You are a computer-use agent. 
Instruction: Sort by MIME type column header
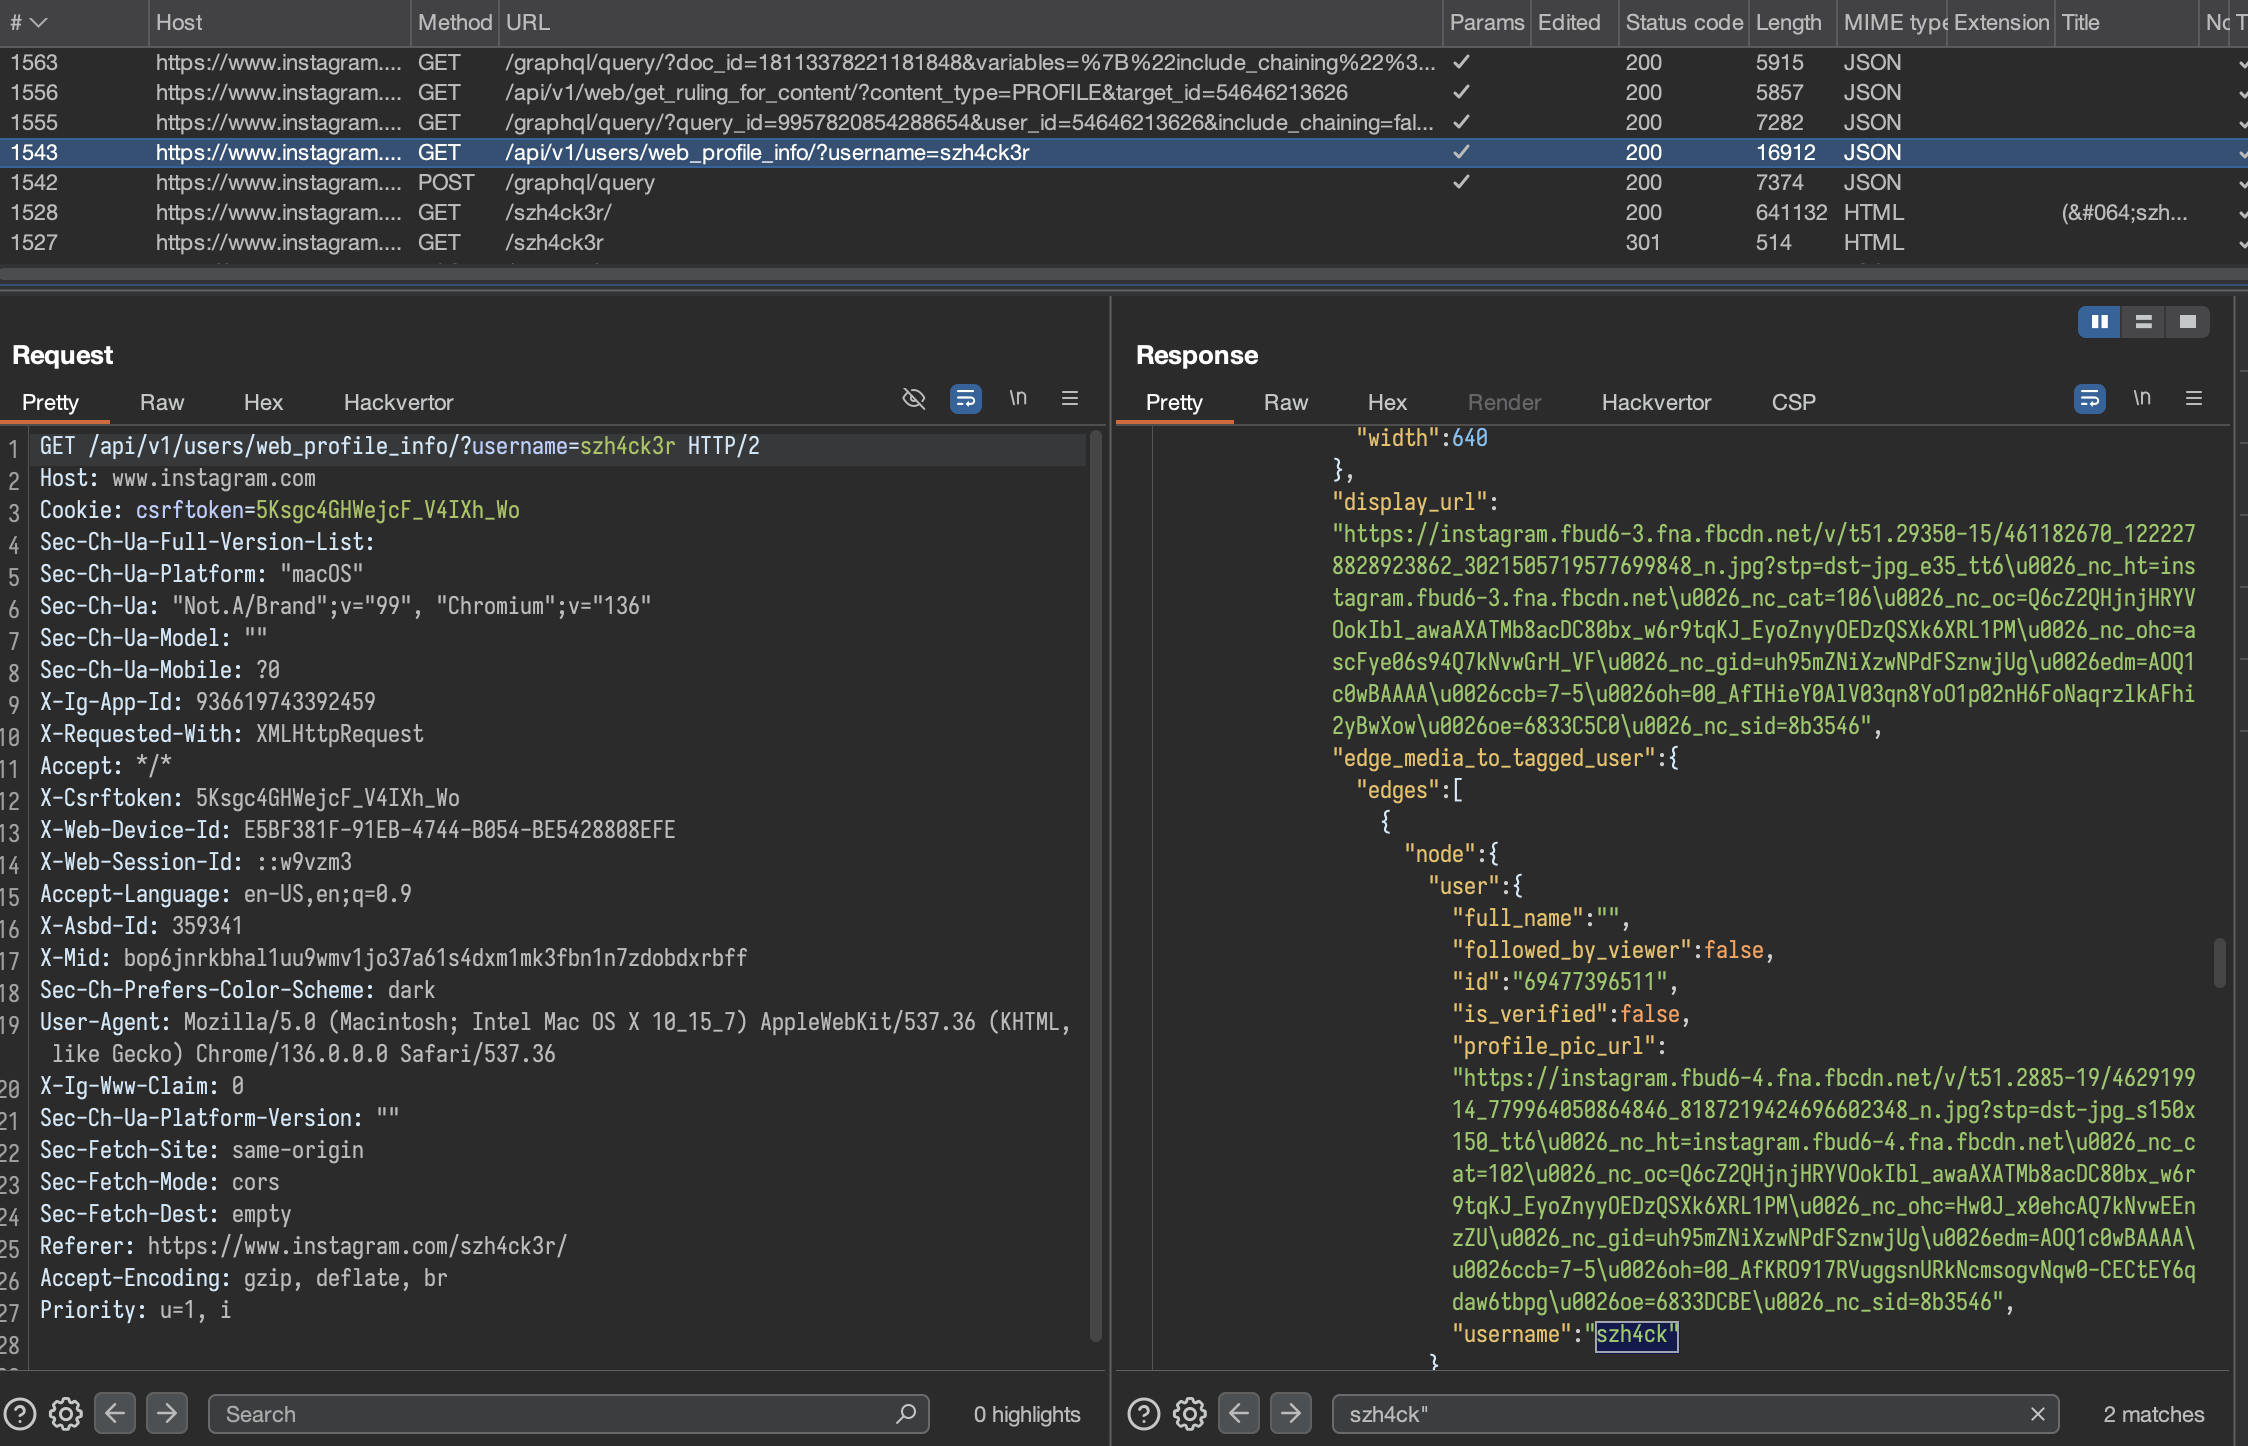coord(1893,22)
